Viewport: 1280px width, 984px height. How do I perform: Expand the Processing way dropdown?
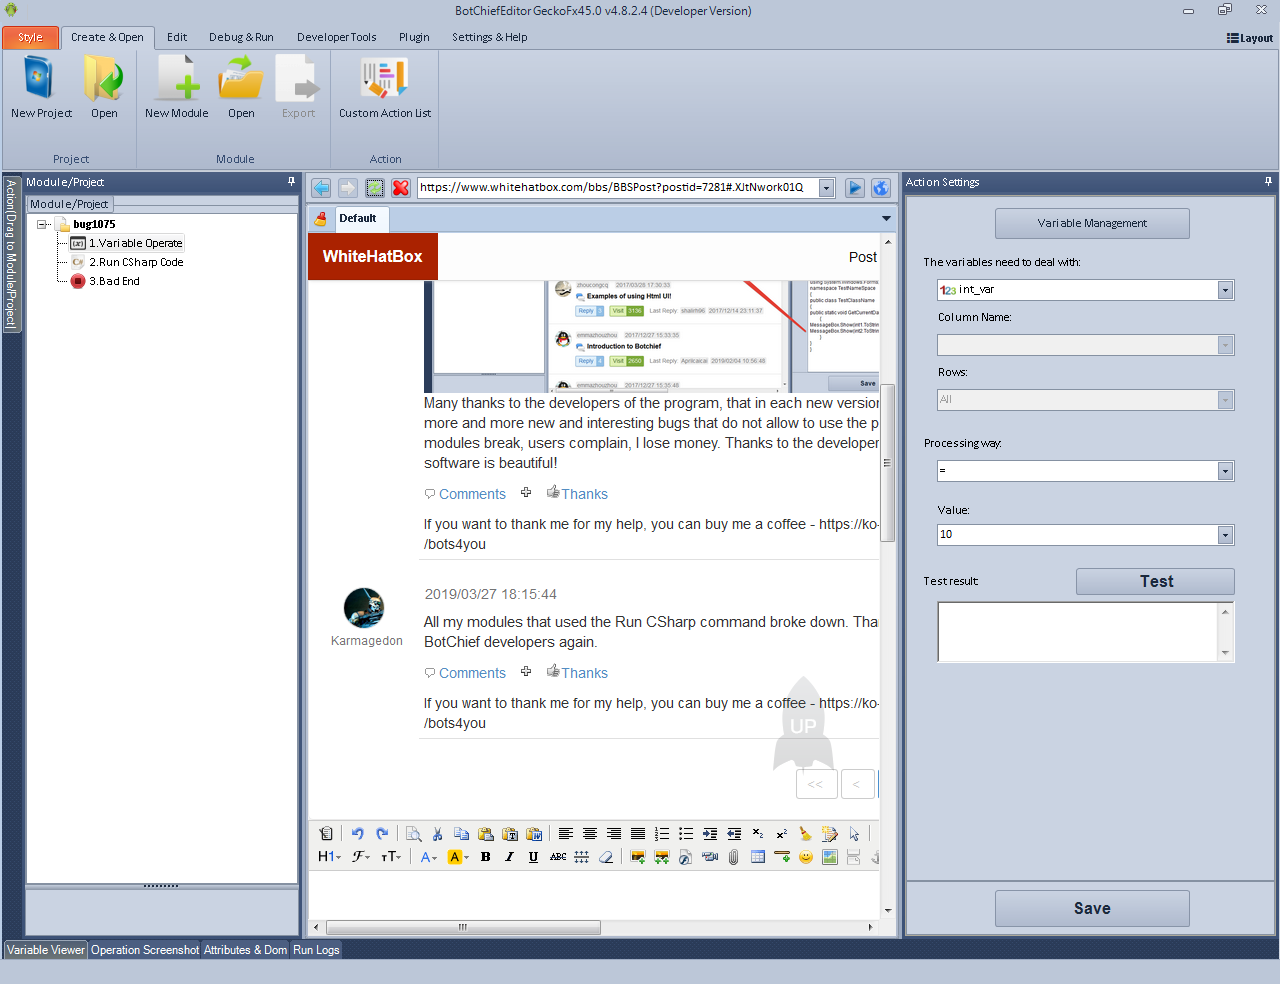coord(1225,471)
